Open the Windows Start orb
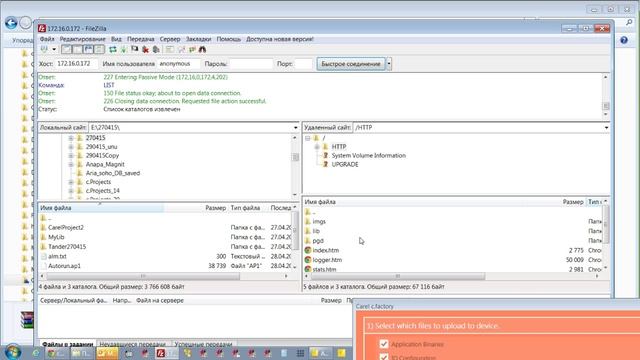This screenshot has height=360, width=640. [13, 352]
